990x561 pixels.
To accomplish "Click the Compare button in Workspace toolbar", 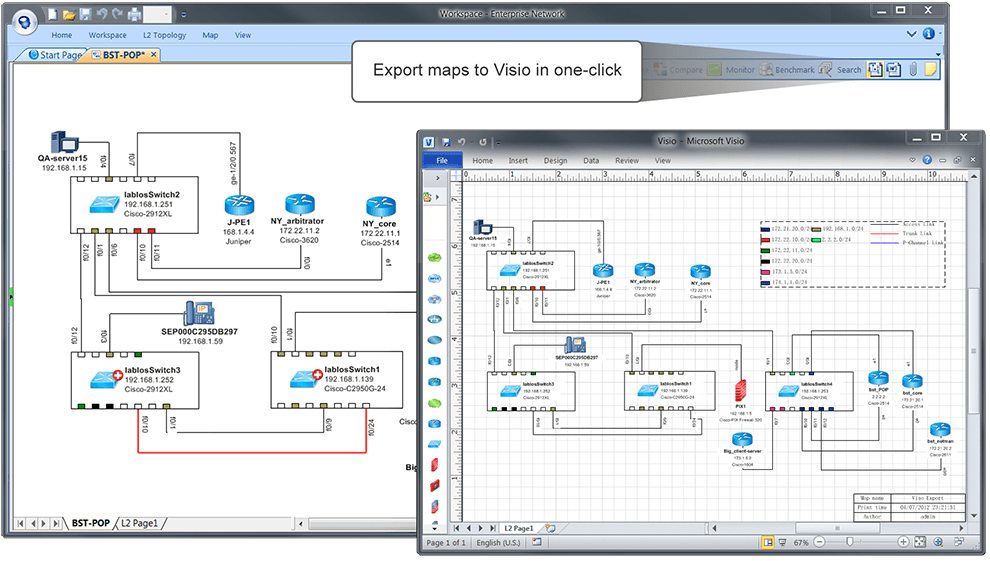I will (x=679, y=69).
